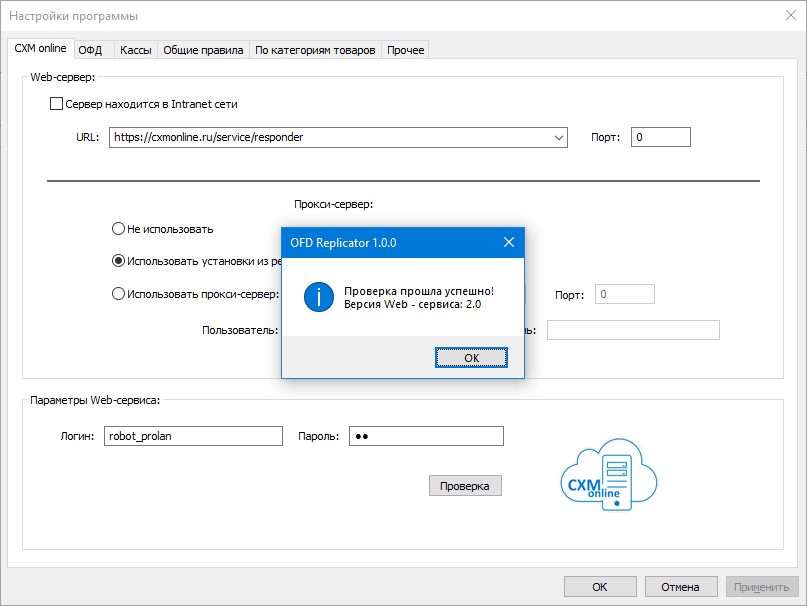Enable 'Сервер находится в Intranet сети' checkbox
This screenshot has width=807, height=606.
click(57, 103)
